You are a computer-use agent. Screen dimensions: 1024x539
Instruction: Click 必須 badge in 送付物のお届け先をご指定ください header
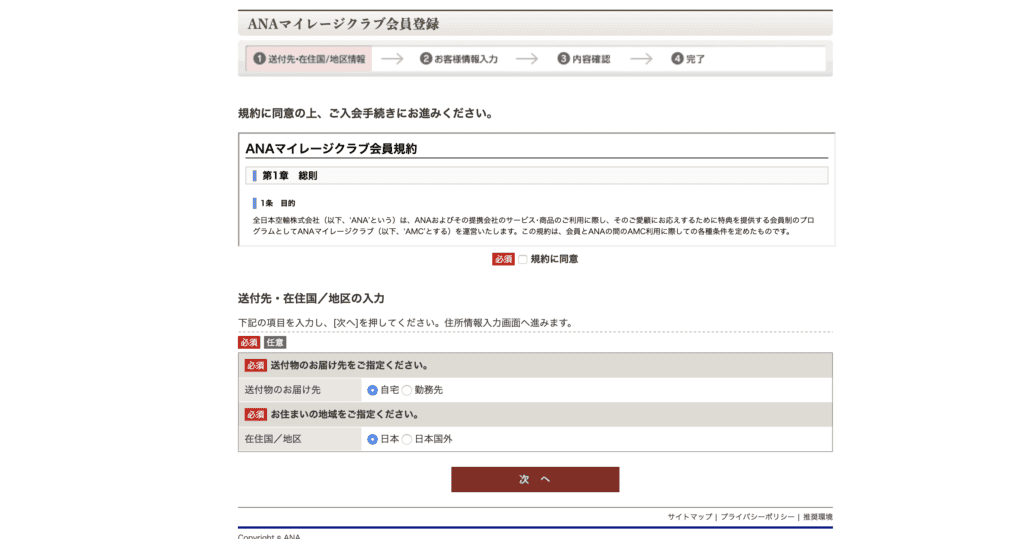pos(256,365)
